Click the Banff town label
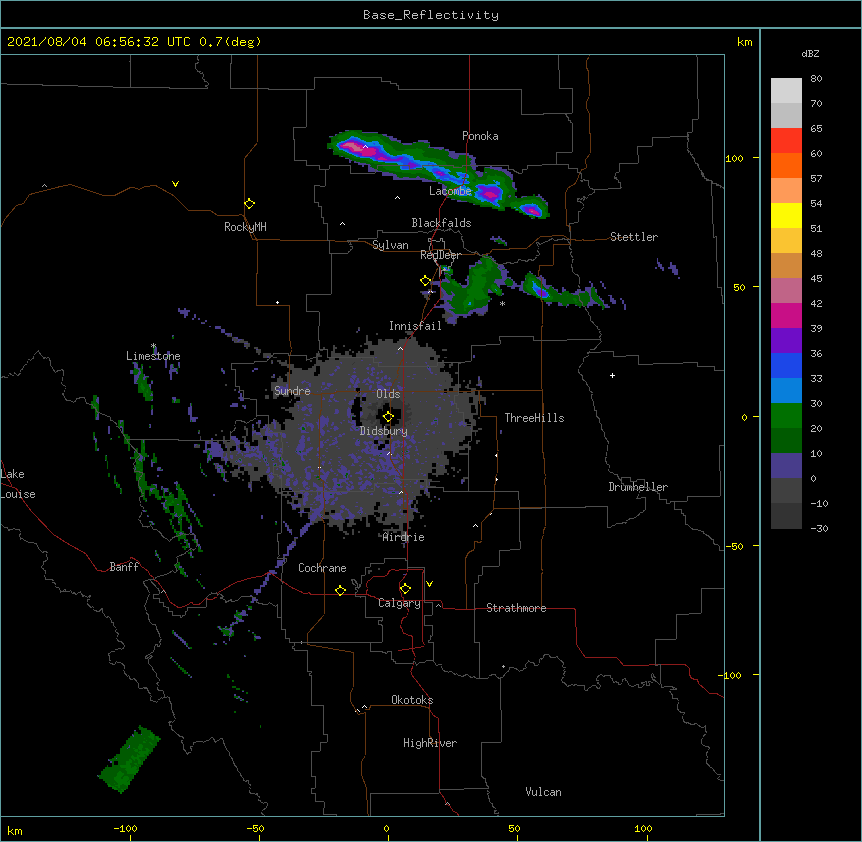This screenshot has height=842, width=862. 124,567
